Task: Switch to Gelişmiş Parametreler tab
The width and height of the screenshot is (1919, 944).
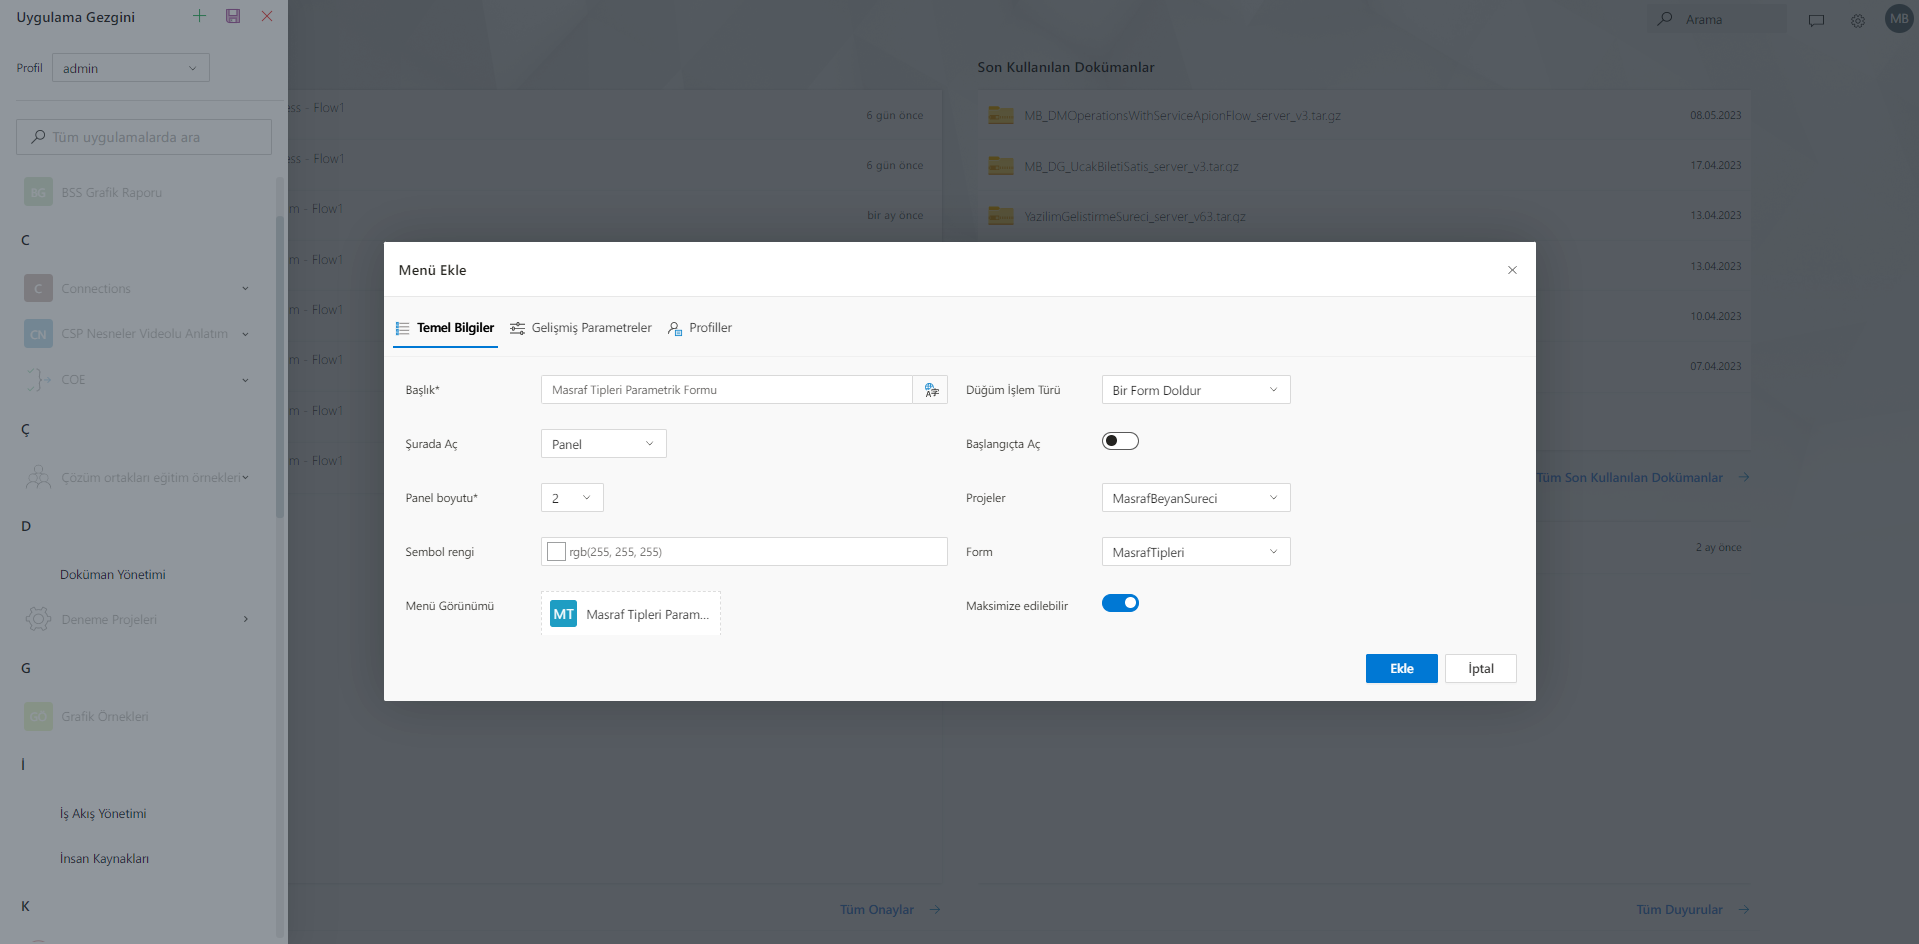Action: pos(581,328)
